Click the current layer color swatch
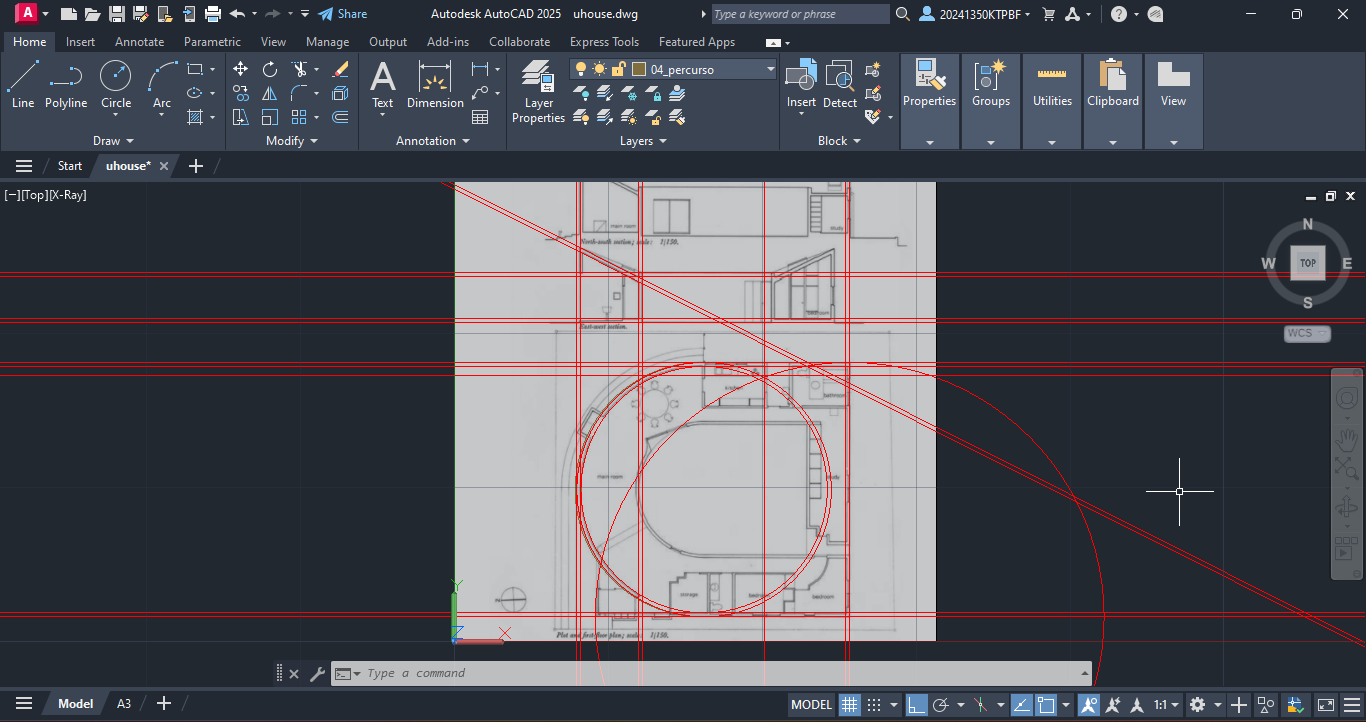1366x722 pixels. click(638, 69)
